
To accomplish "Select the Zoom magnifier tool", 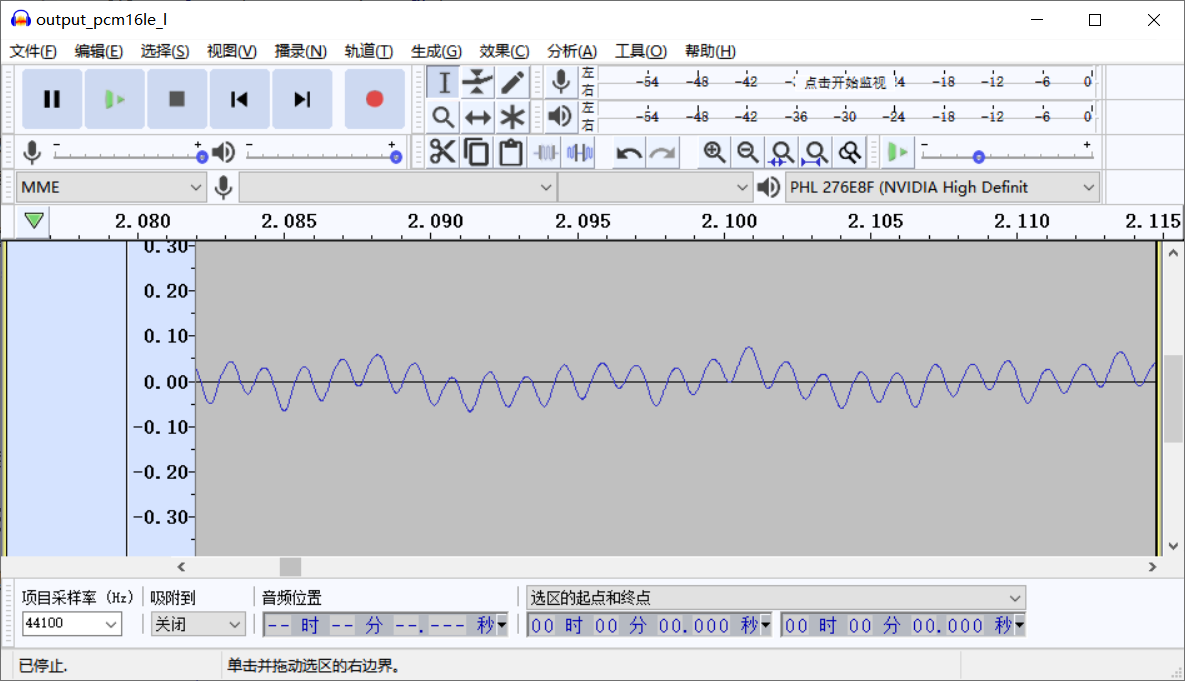I will coord(444,117).
